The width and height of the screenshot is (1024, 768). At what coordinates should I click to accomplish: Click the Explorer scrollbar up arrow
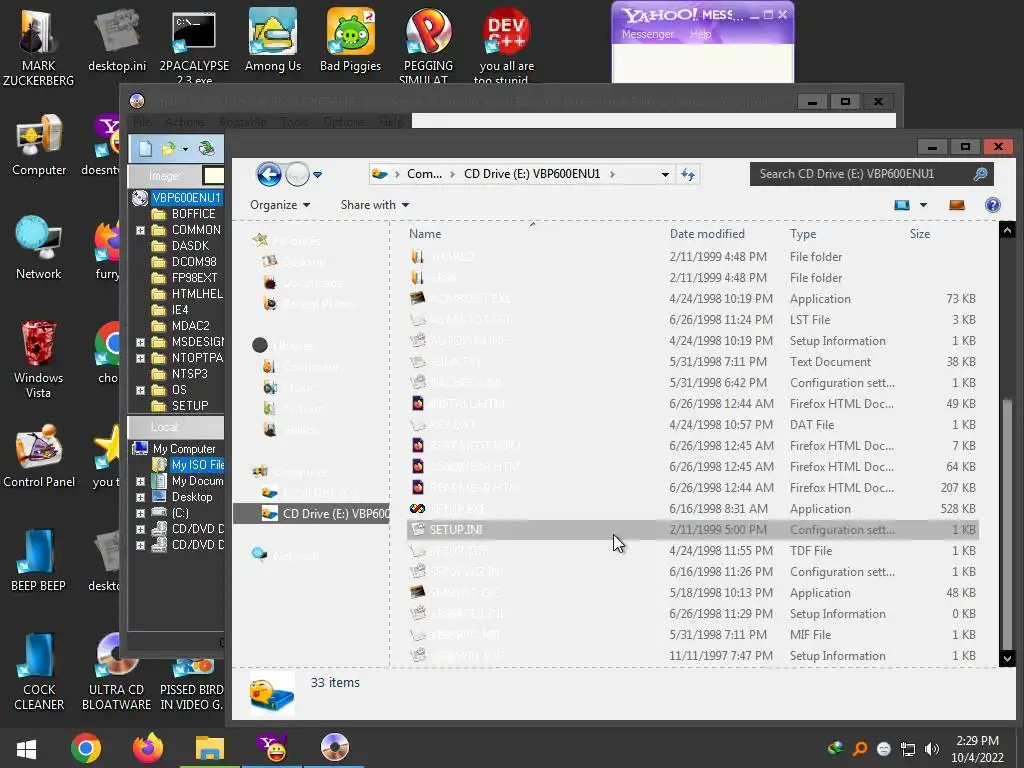(1007, 229)
